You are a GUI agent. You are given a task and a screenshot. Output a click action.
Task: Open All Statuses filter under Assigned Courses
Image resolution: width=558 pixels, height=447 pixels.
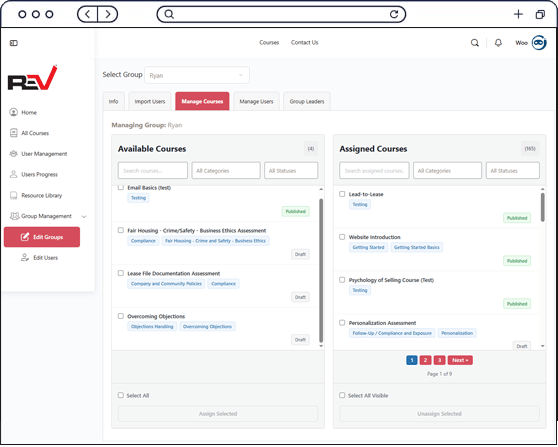[512, 170]
